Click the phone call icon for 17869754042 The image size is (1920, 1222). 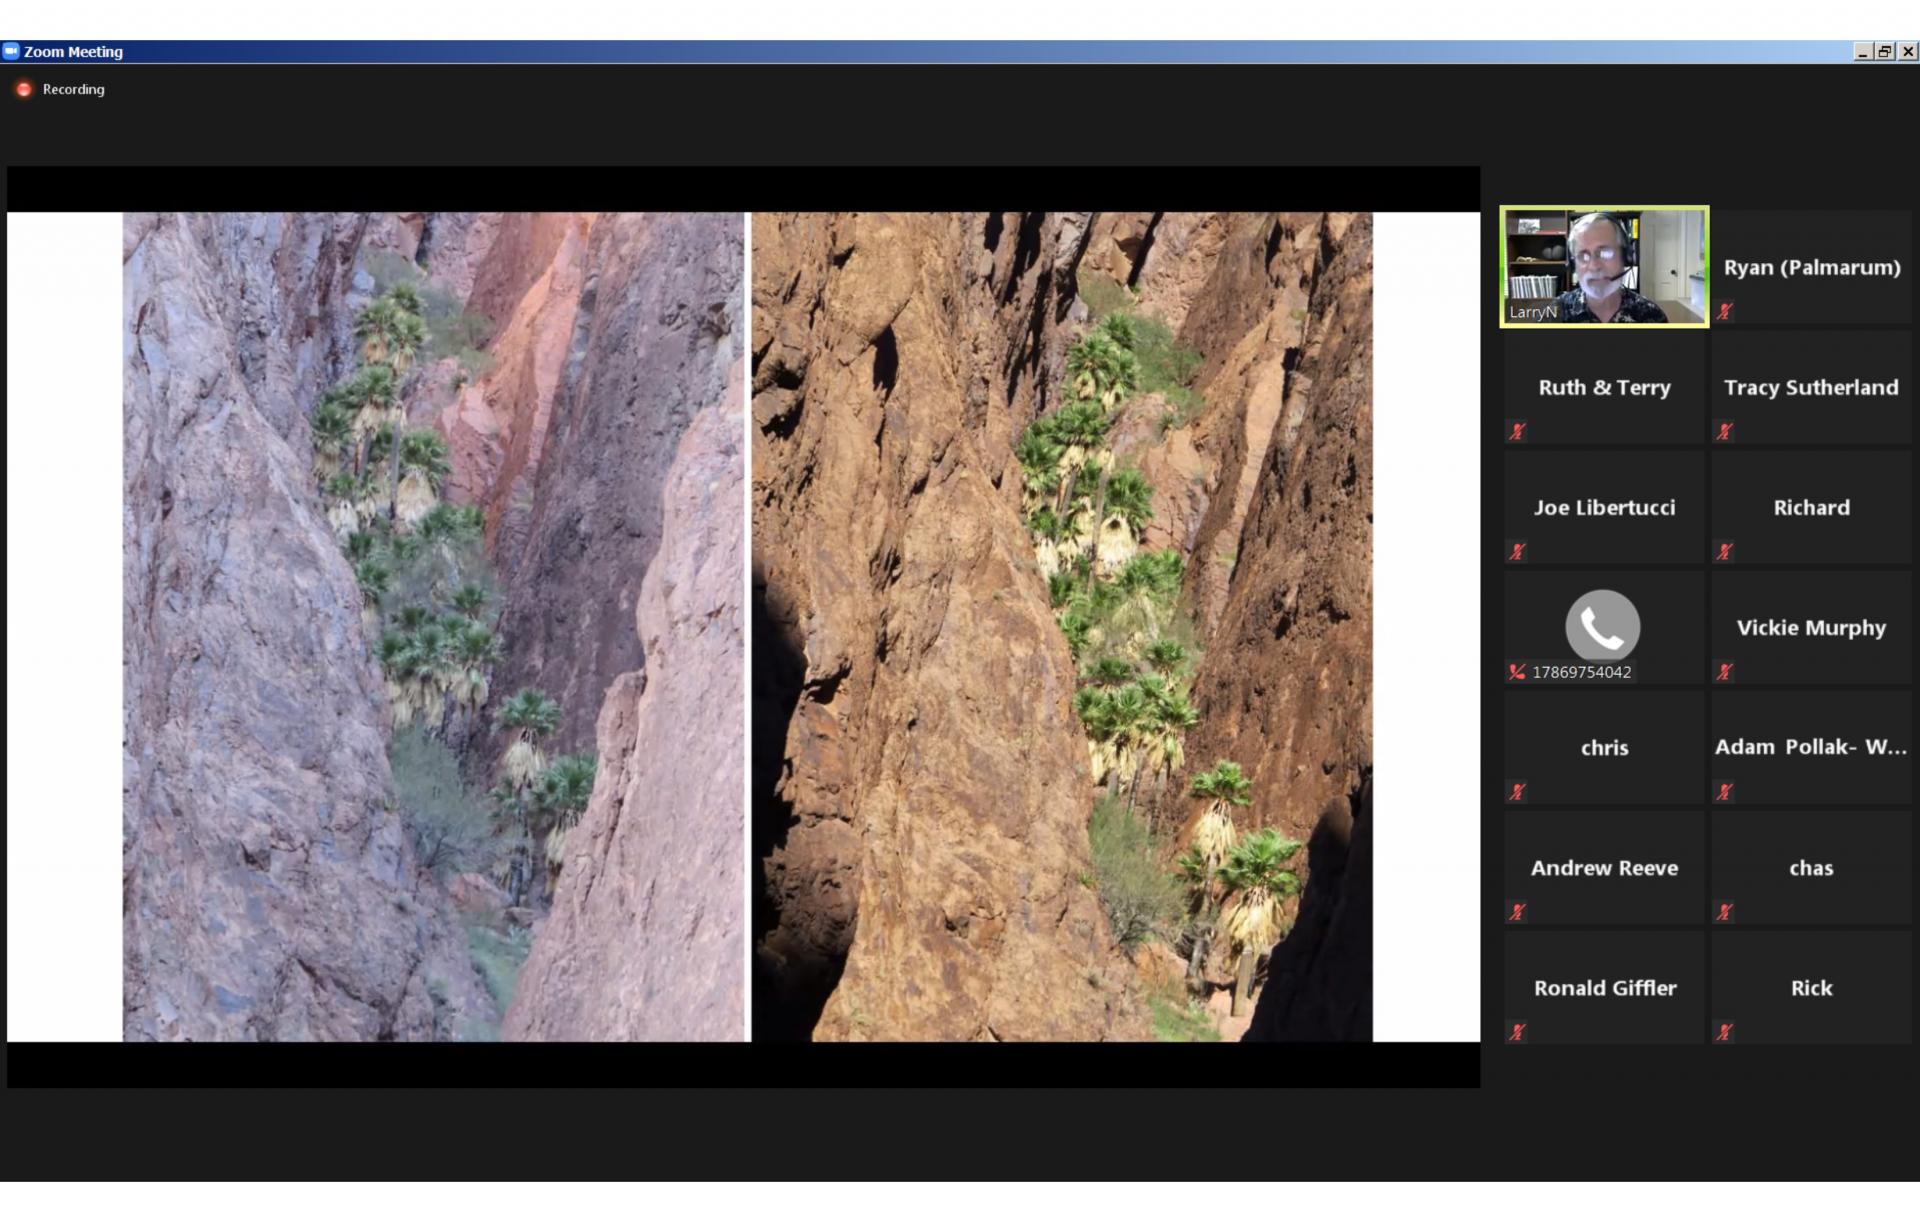point(1602,626)
